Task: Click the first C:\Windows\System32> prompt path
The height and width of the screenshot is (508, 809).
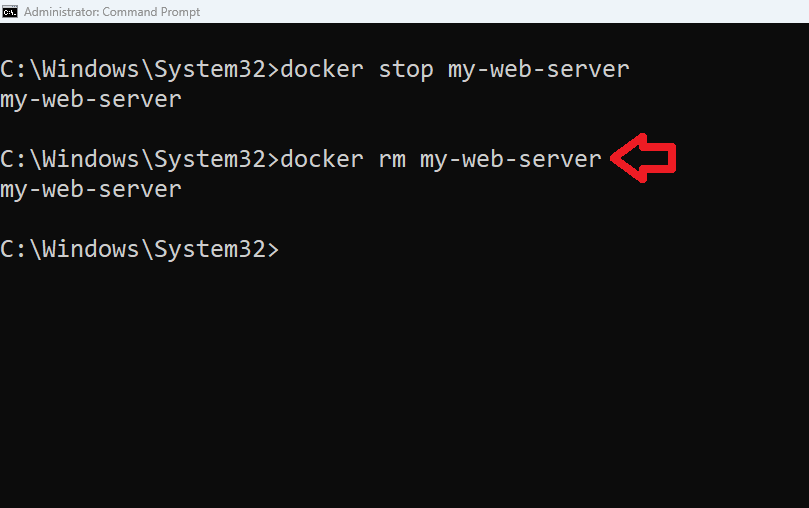Action: pyautogui.click(x=139, y=69)
